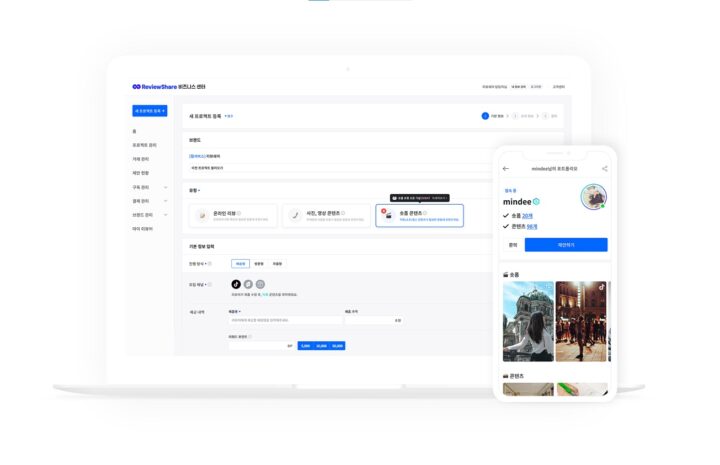
Task: Click the ReviewShare logo in the header
Action: click(x=155, y=87)
